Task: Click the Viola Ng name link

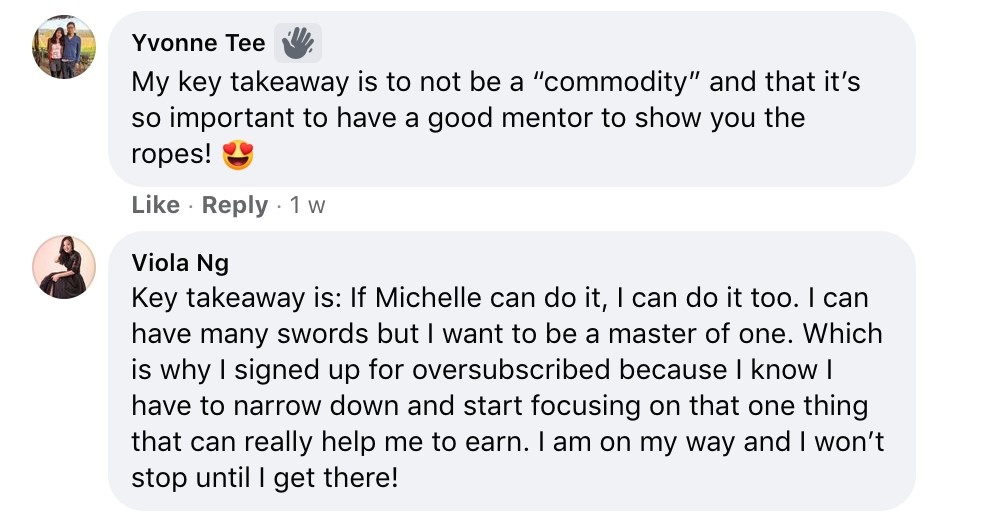Action: click(180, 263)
